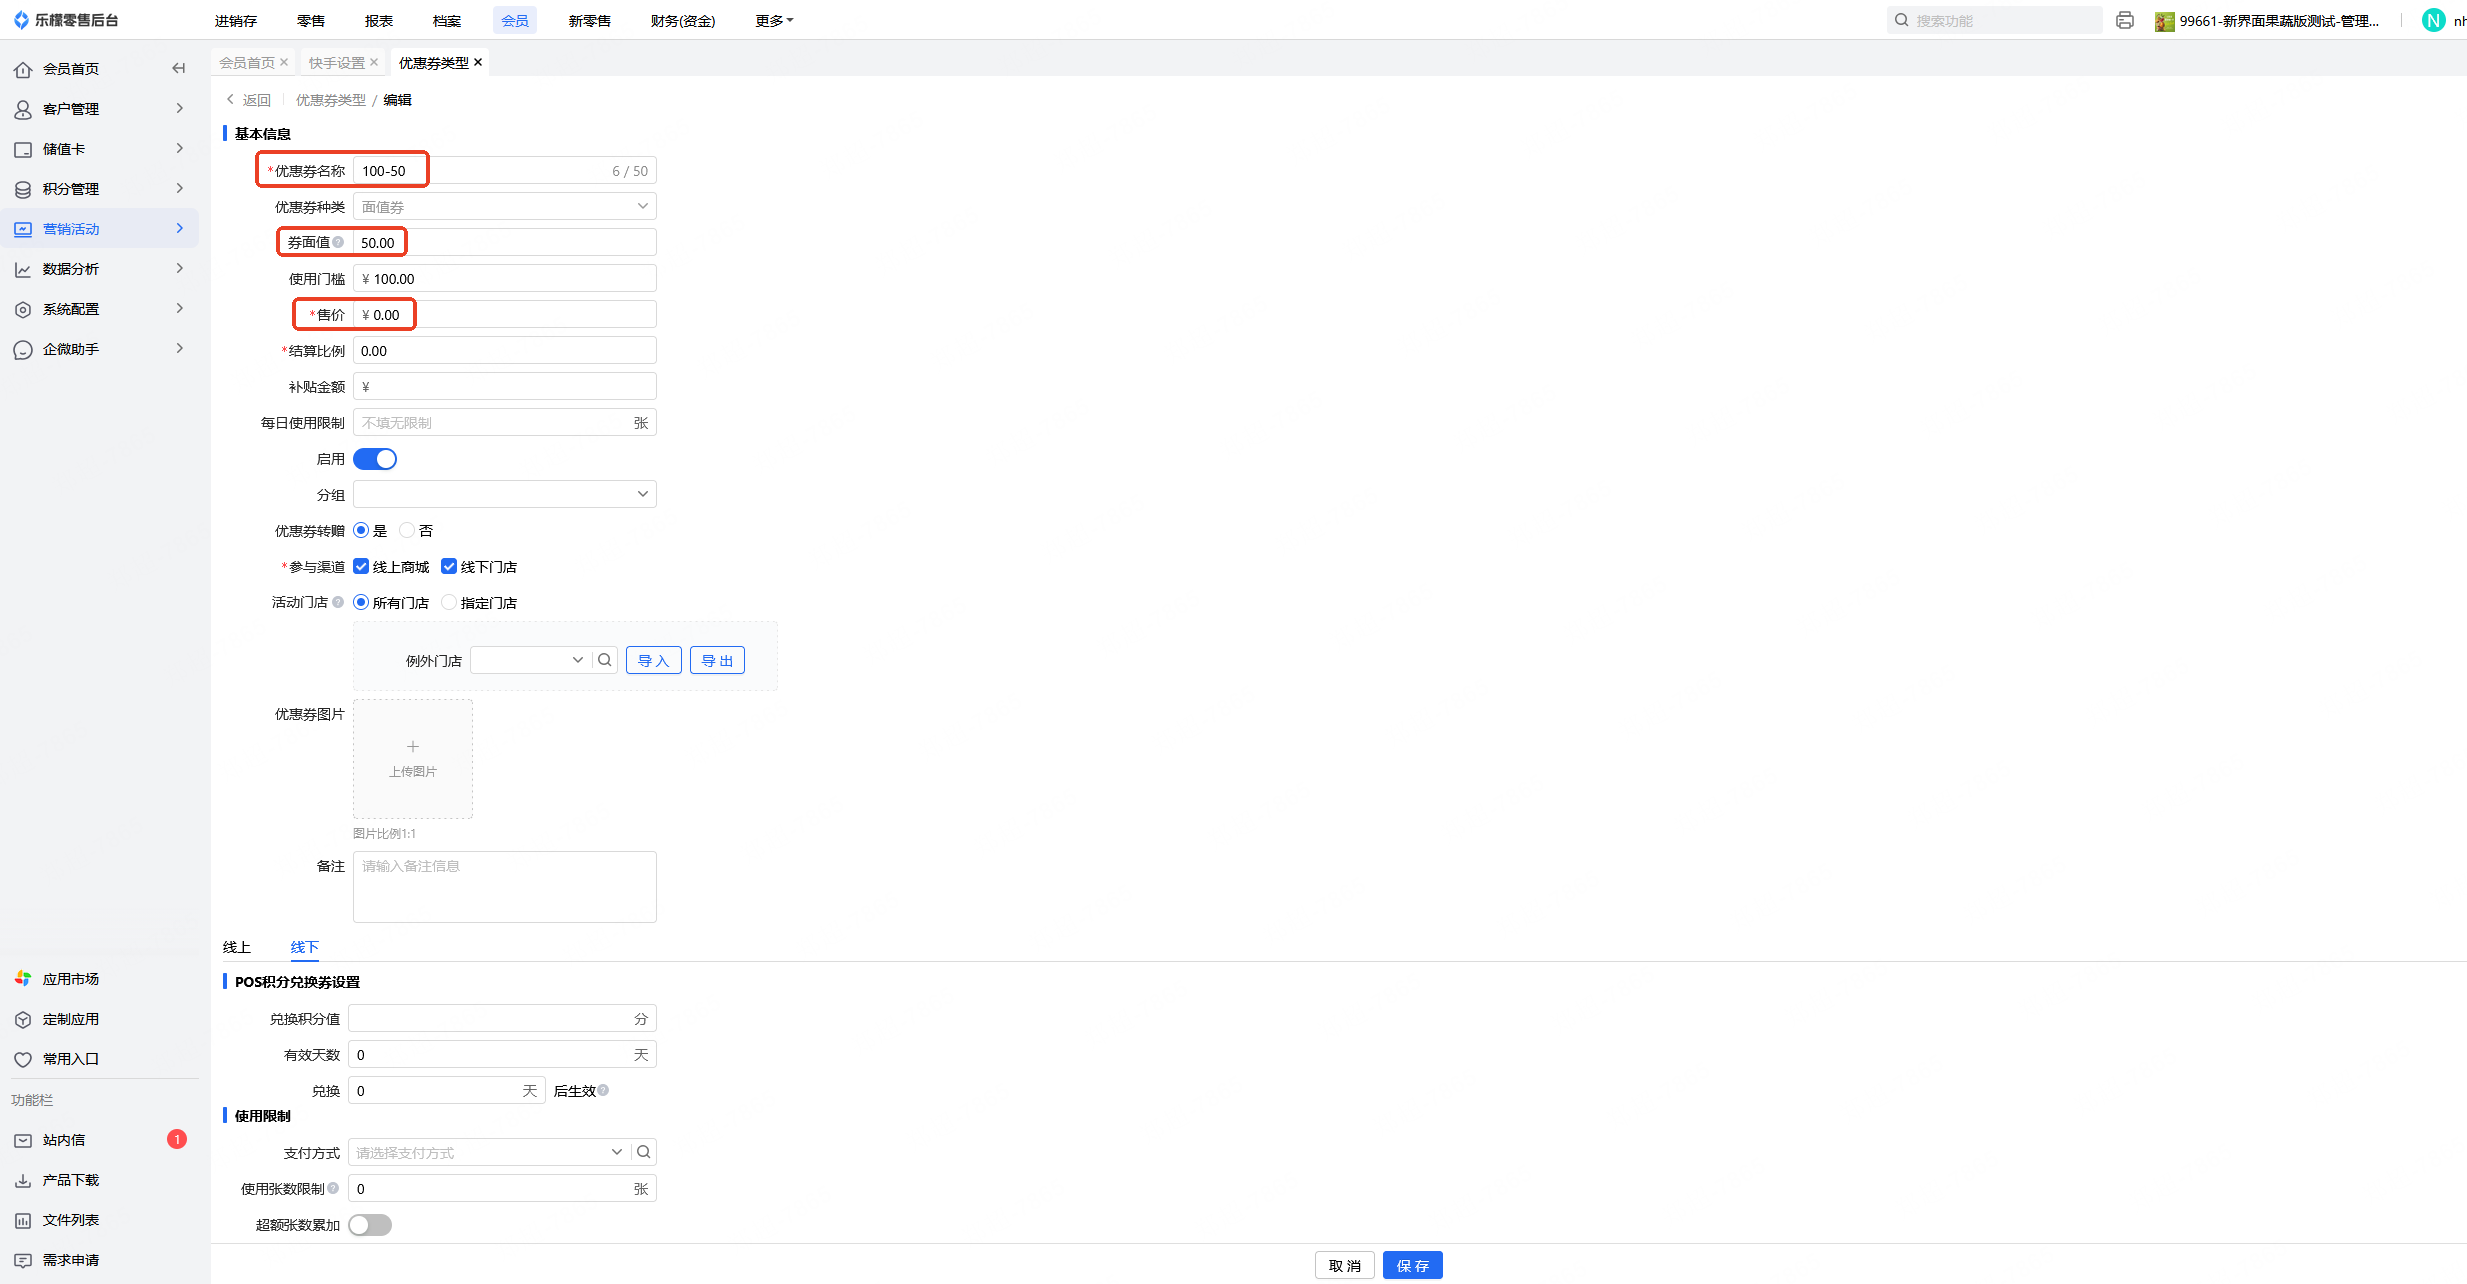
Task: Expand the 支付方式 dropdown
Action: (x=490, y=1152)
